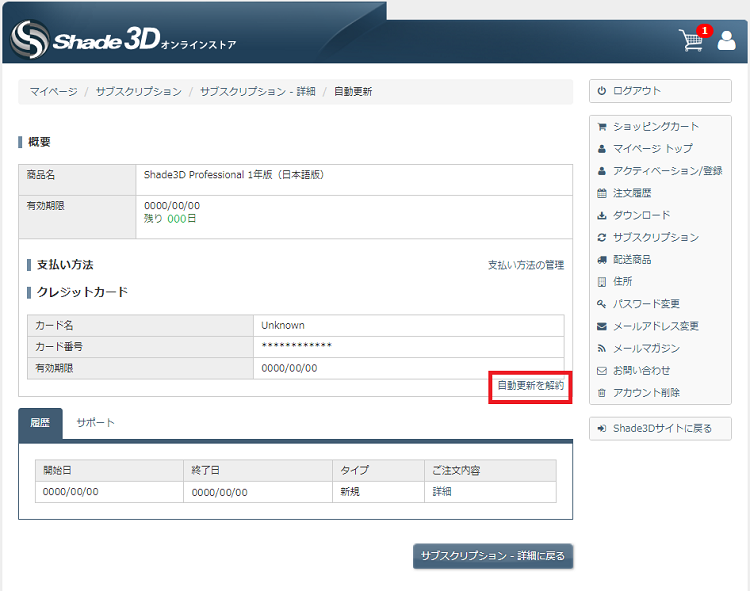
Task: Open アクティベーション/登録 in the sidebar
Action: click(668, 171)
